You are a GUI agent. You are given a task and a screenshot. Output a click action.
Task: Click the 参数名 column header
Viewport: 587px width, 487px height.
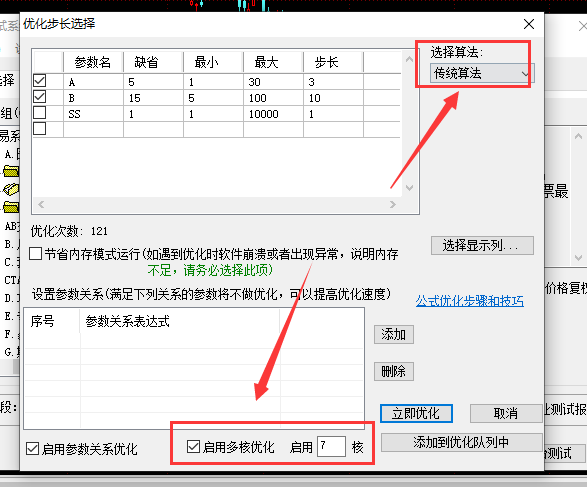(x=93, y=62)
